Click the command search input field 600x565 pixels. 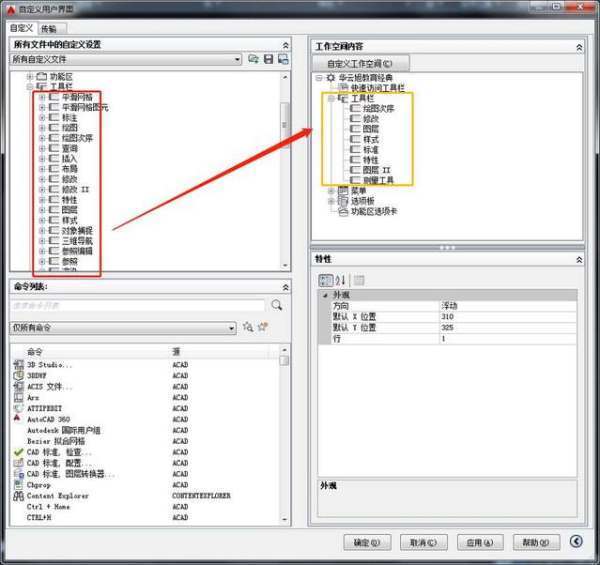[137, 305]
